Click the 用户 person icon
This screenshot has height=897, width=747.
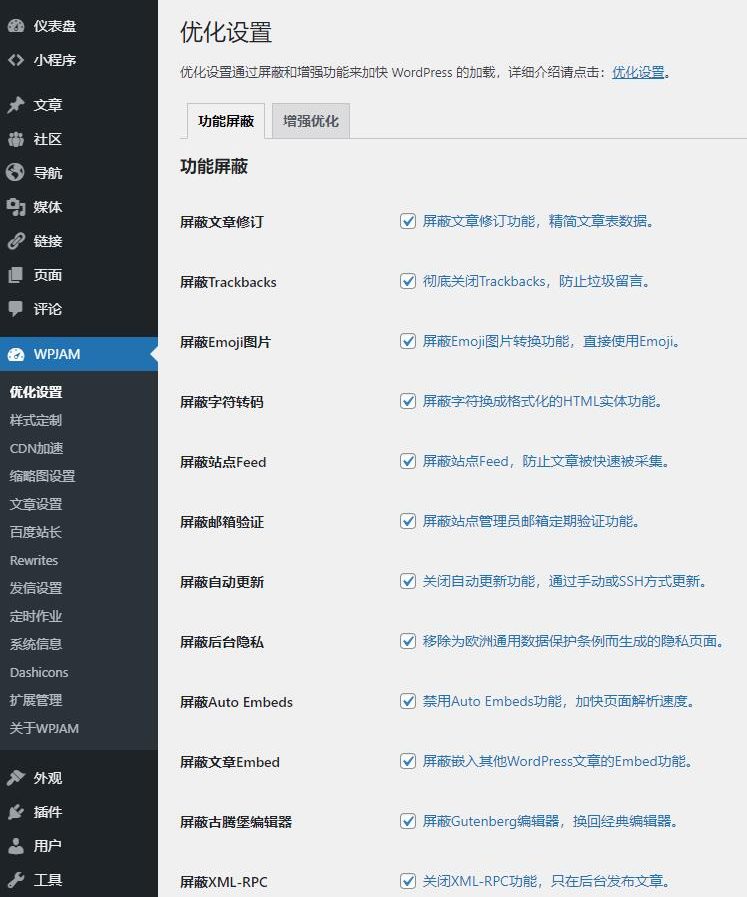(x=16, y=846)
